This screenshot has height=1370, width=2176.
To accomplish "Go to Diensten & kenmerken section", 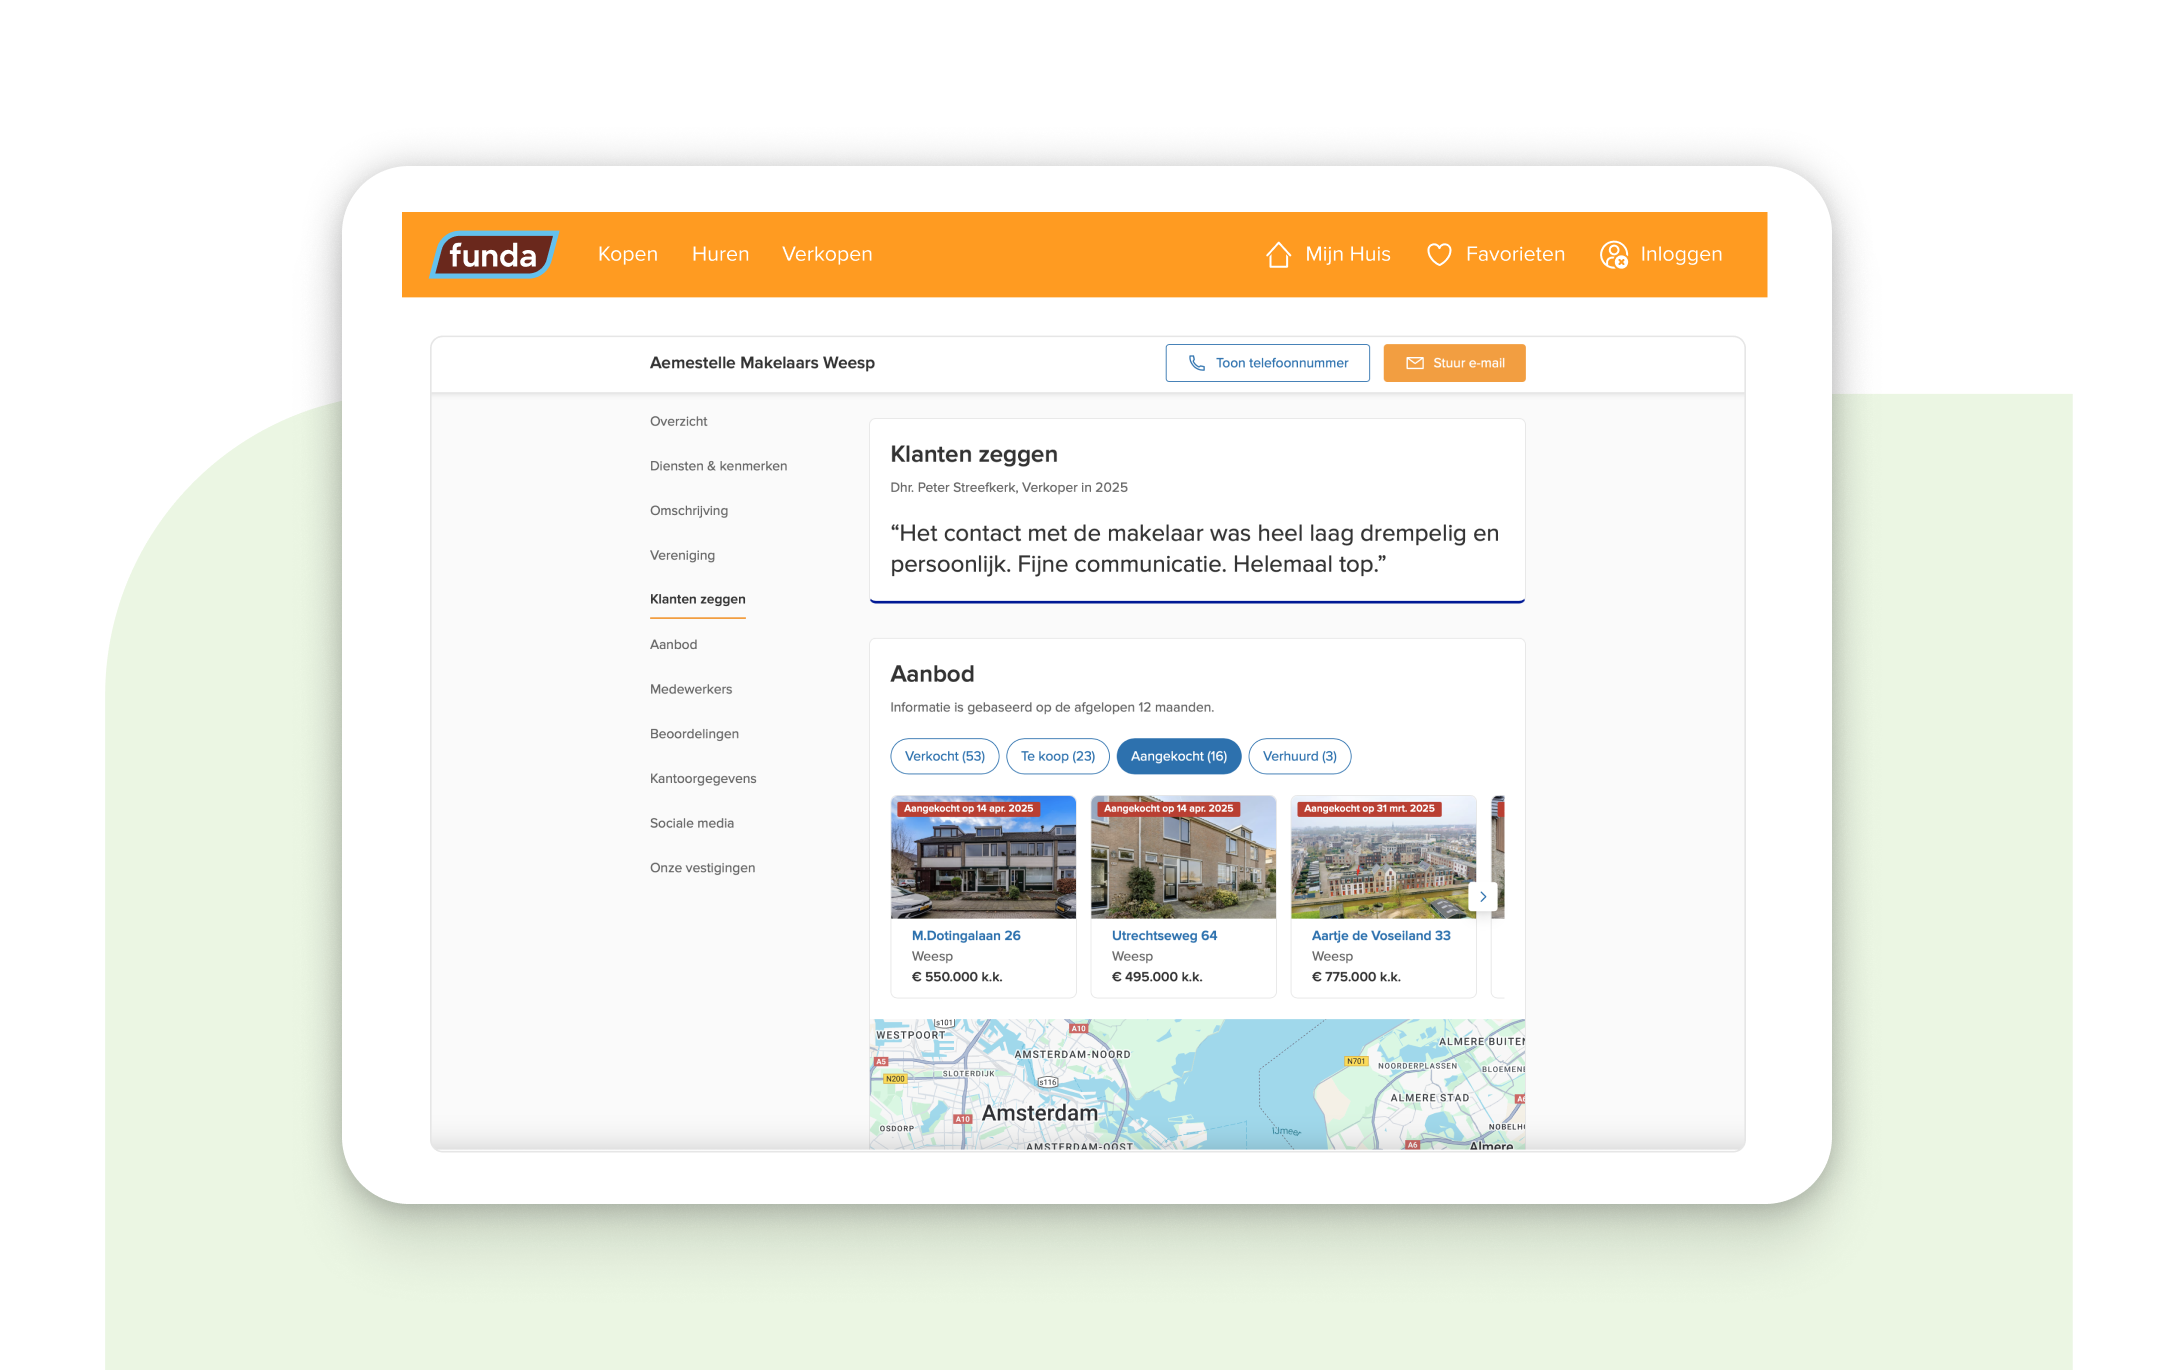I will point(718,466).
